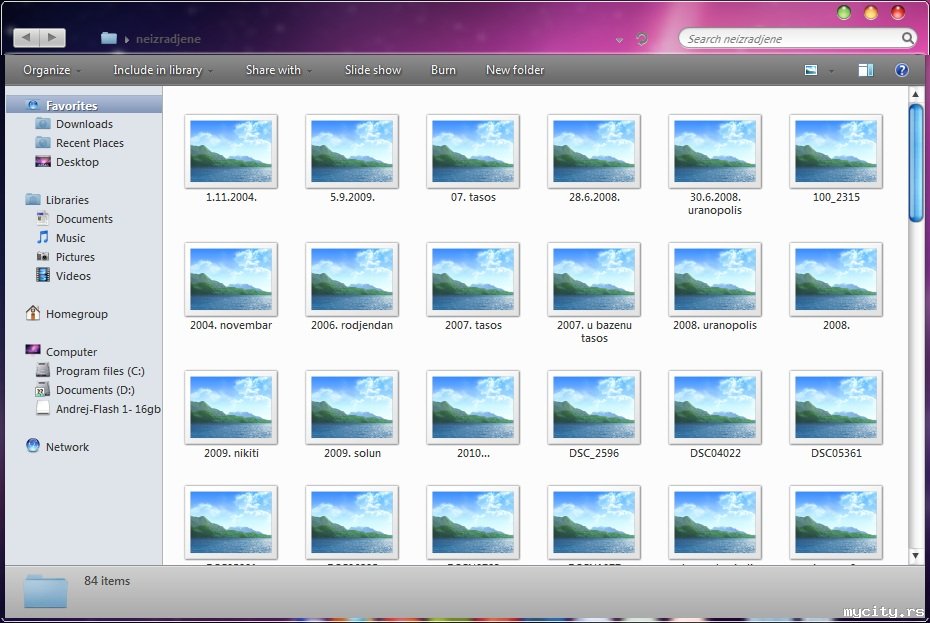Open Documents (D:) drive
The width and height of the screenshot is (930, 623).
pos(95,390)
